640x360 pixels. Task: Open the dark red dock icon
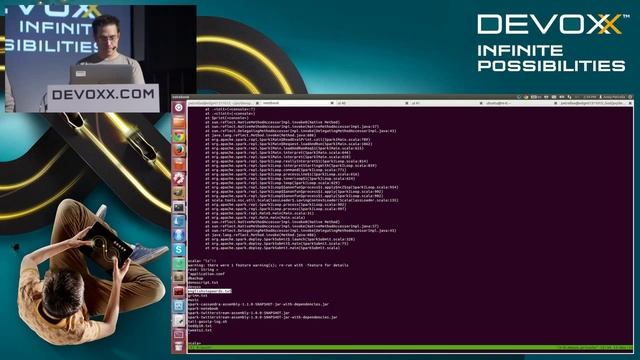point(179,291)
